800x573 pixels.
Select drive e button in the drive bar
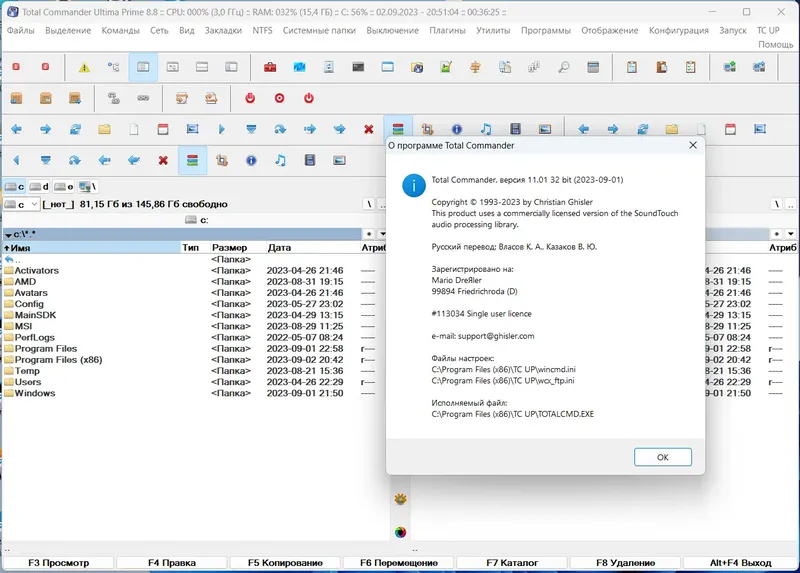pos(63,187)
